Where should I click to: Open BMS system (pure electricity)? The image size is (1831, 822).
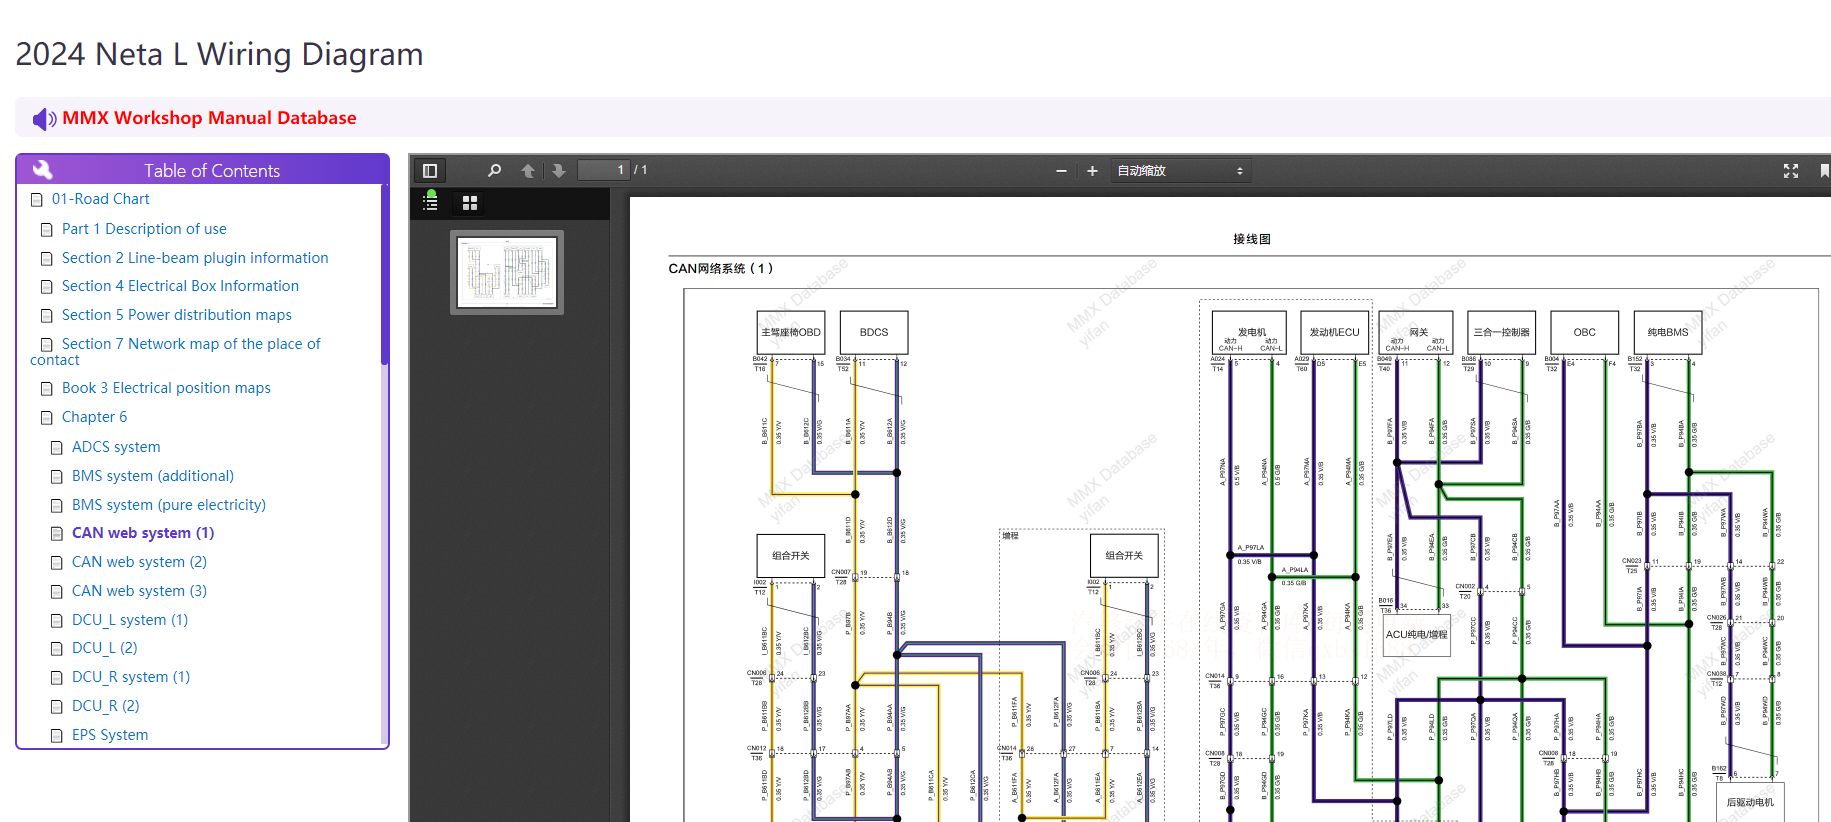[169, 505]
